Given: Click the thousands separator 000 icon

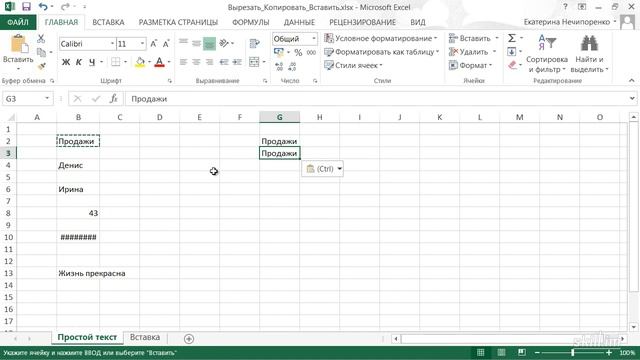Looking at the screenshot, I should click(311, 53).
